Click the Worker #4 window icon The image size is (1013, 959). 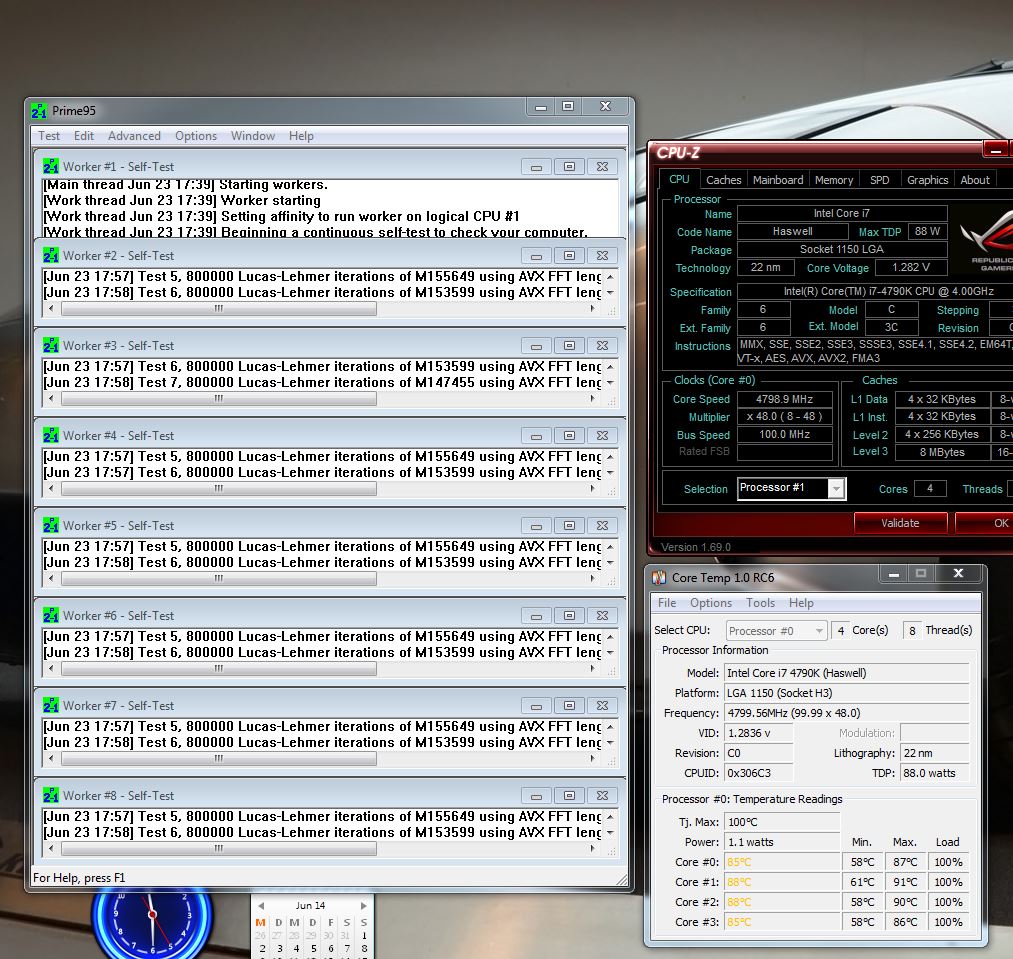[x=50, y=436]
